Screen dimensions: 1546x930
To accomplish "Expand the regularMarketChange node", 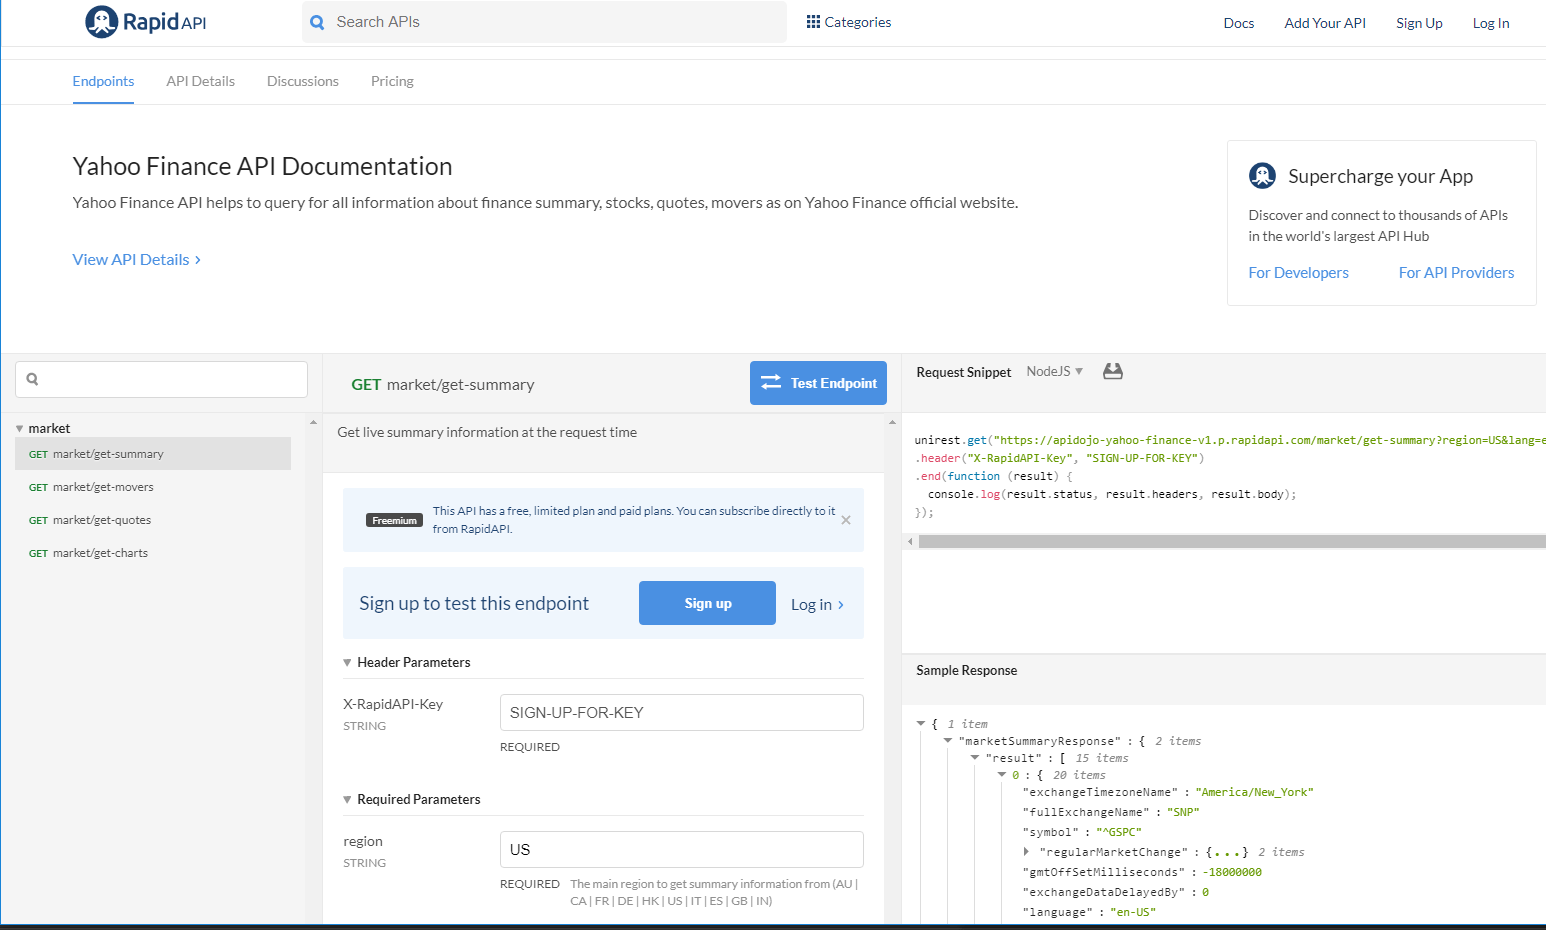I will point(1026,852).
